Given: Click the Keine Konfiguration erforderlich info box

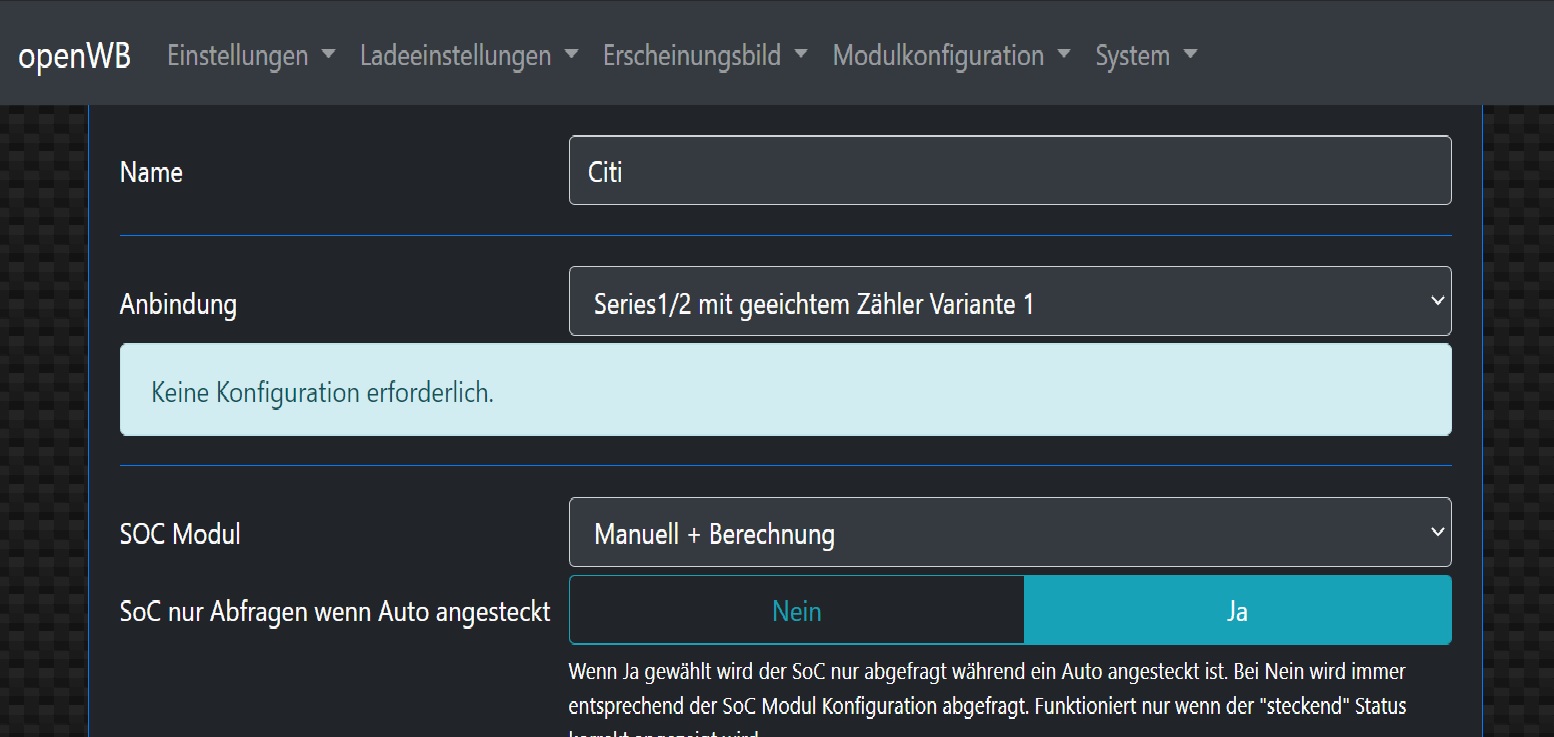Looking at the screenshot, I should [x=785, y=390].
